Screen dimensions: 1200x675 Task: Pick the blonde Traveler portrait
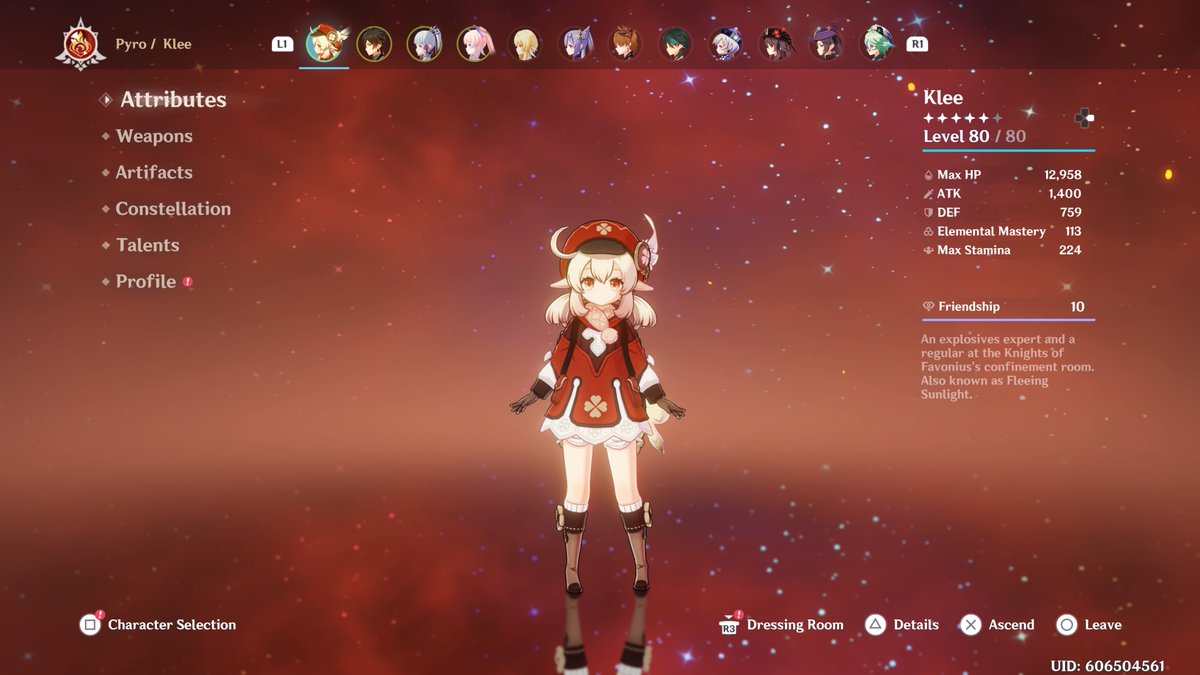525,44
